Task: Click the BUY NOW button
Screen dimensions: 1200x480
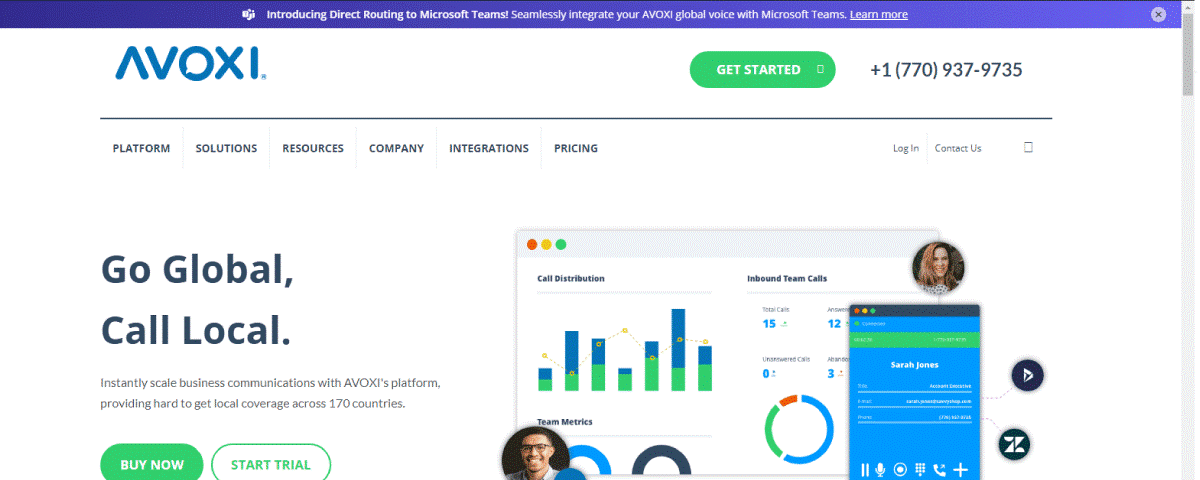Action: [152, 464]
